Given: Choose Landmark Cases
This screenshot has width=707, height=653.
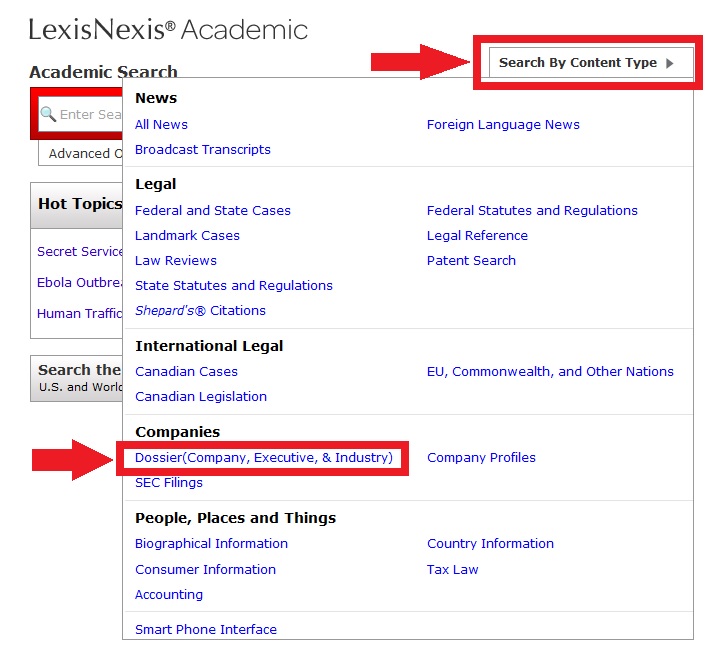Looking at the screenshot, I should (187, 235).
